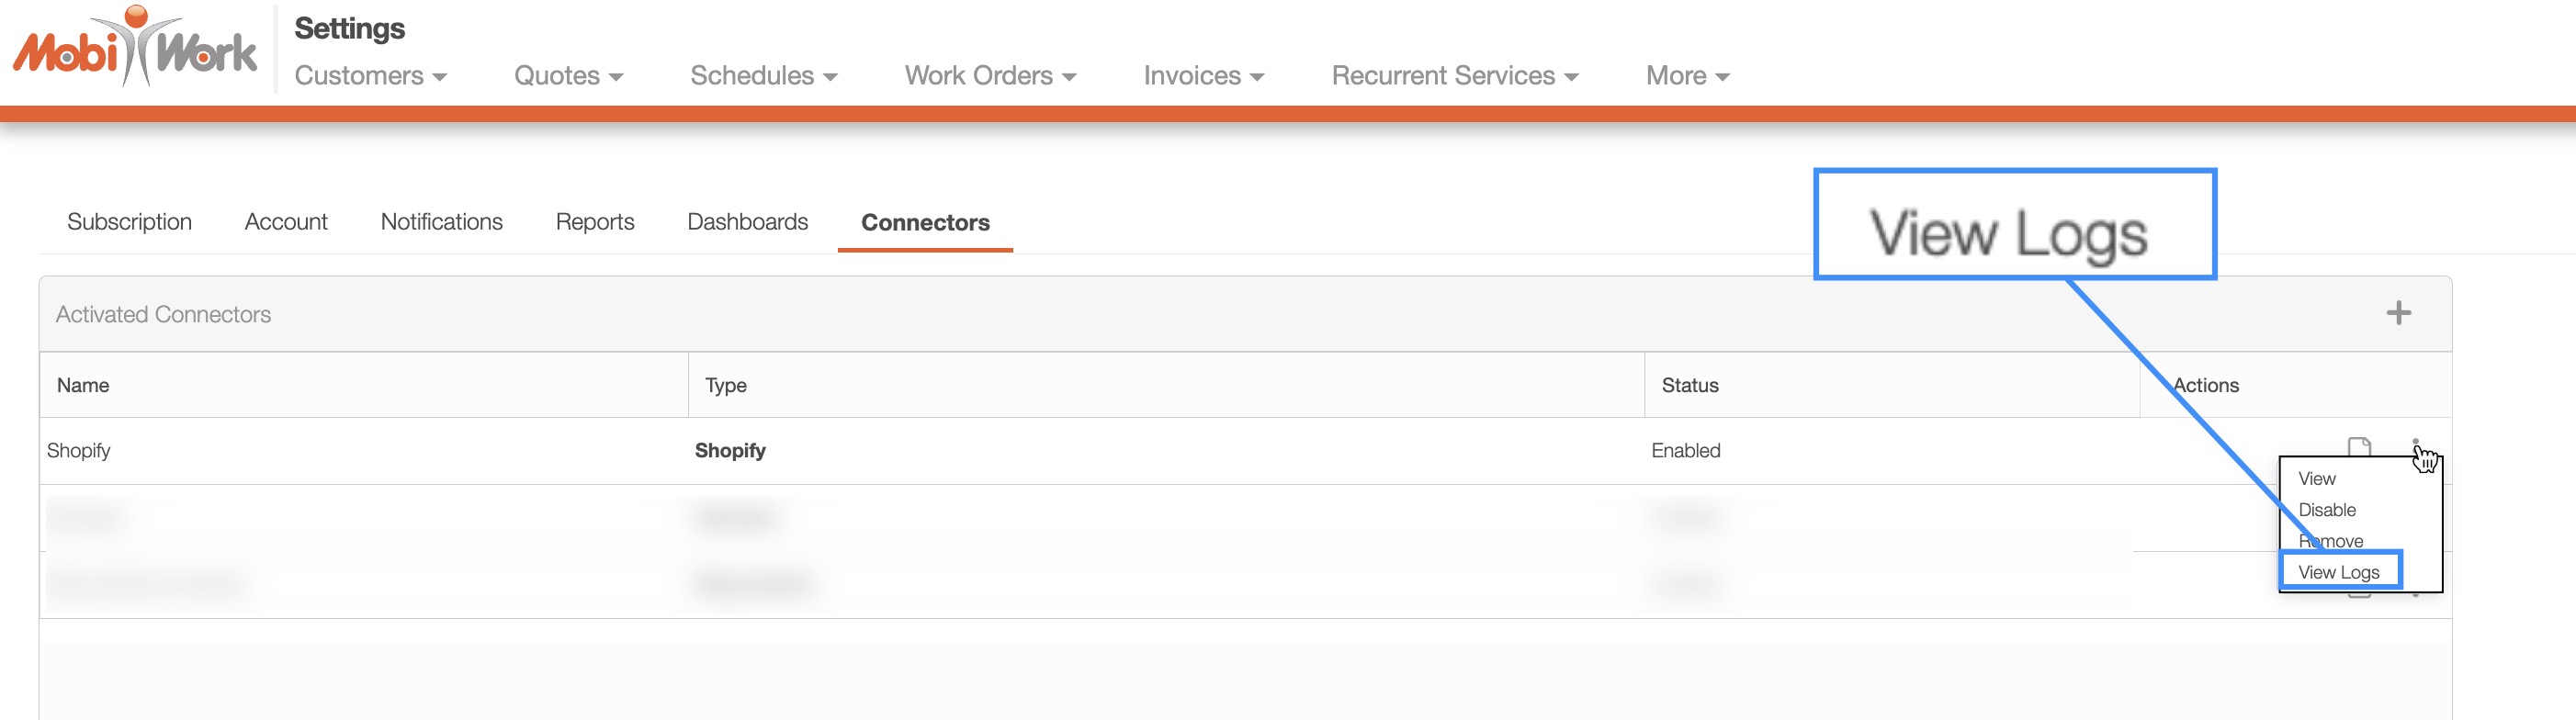2576x720 pixels.
Task: Select Disable in the connector menu
Action: pyautogui.click(x=2327, y=510)
